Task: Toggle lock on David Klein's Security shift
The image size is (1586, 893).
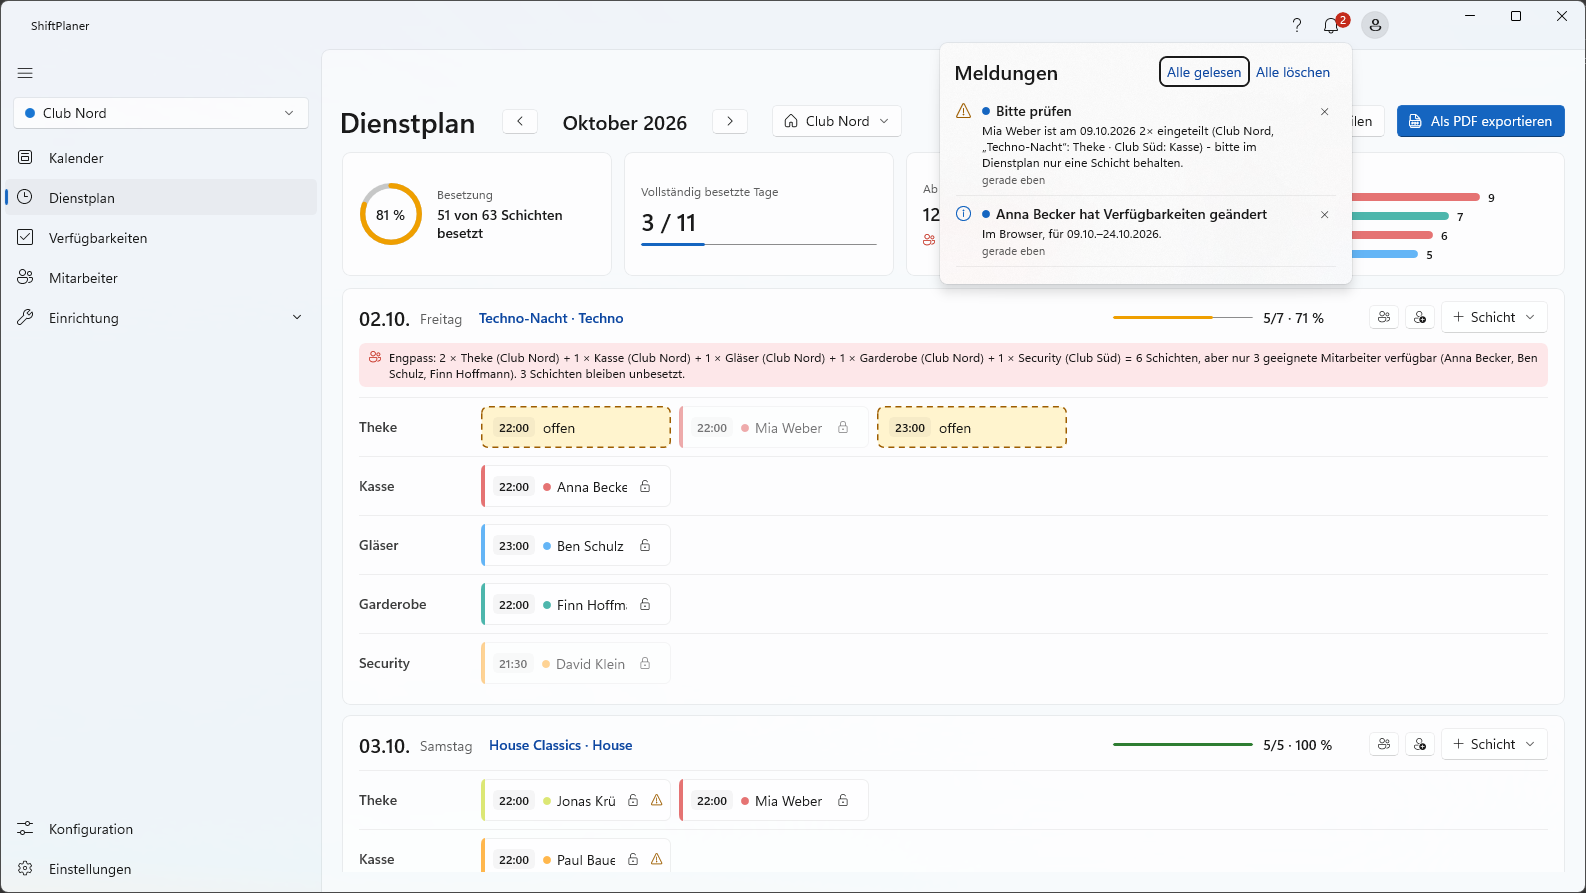Action: tap(645, 664)
